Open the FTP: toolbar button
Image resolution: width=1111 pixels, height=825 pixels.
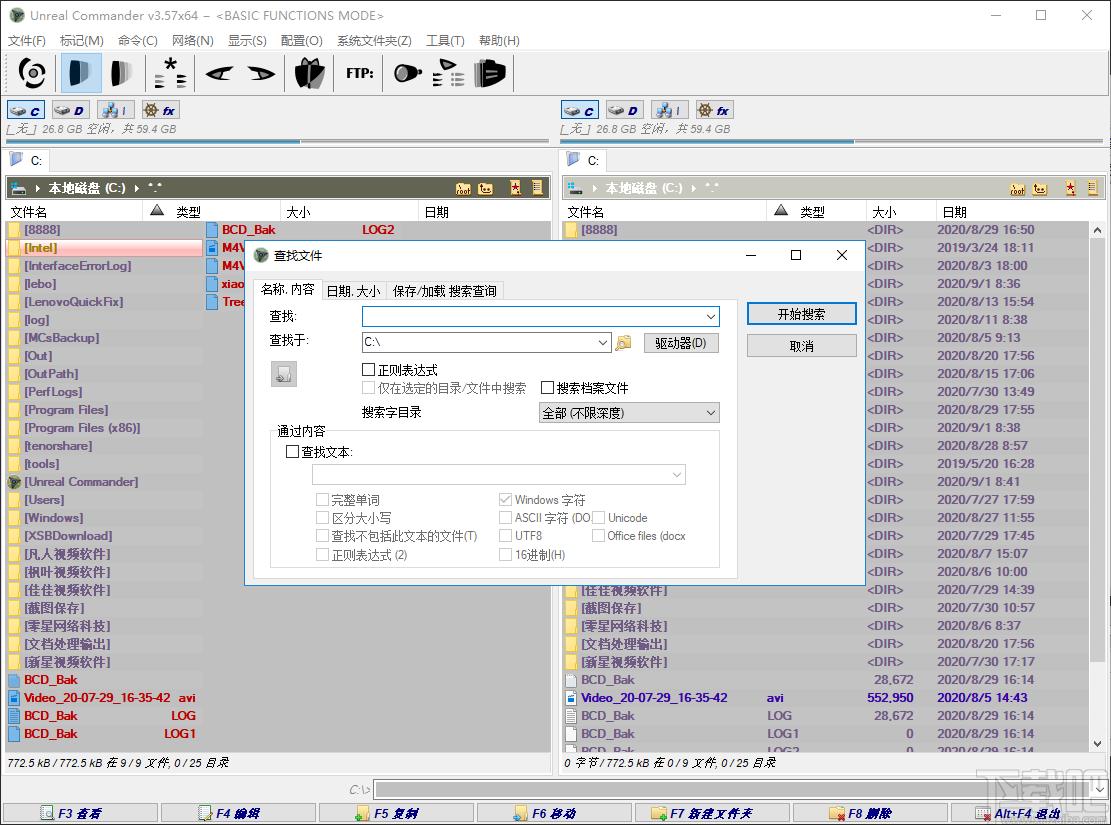(x=359, y=73)
